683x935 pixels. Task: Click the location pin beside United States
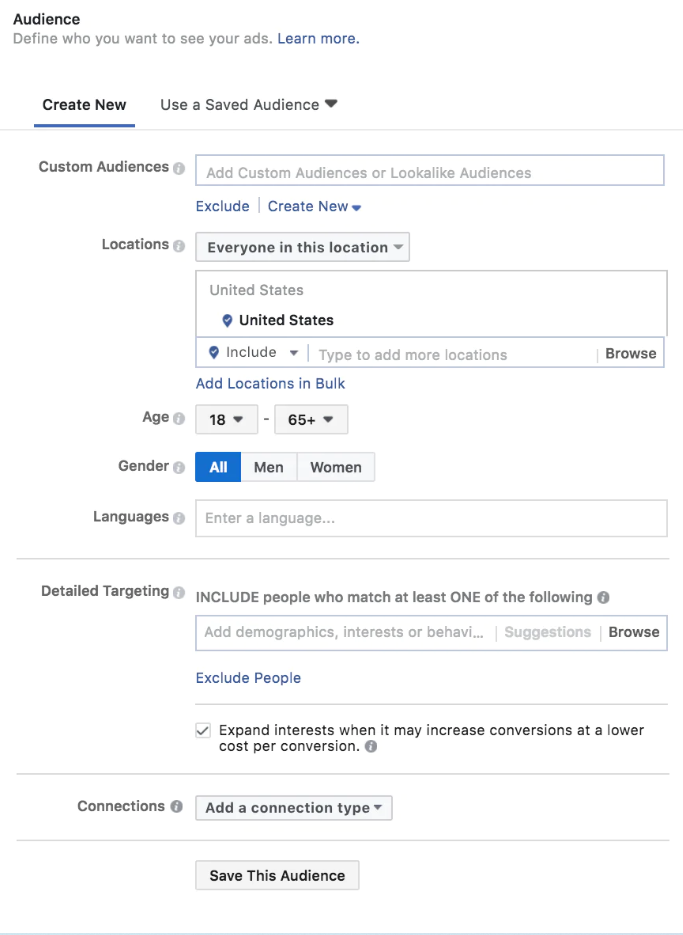pos(227,321)
